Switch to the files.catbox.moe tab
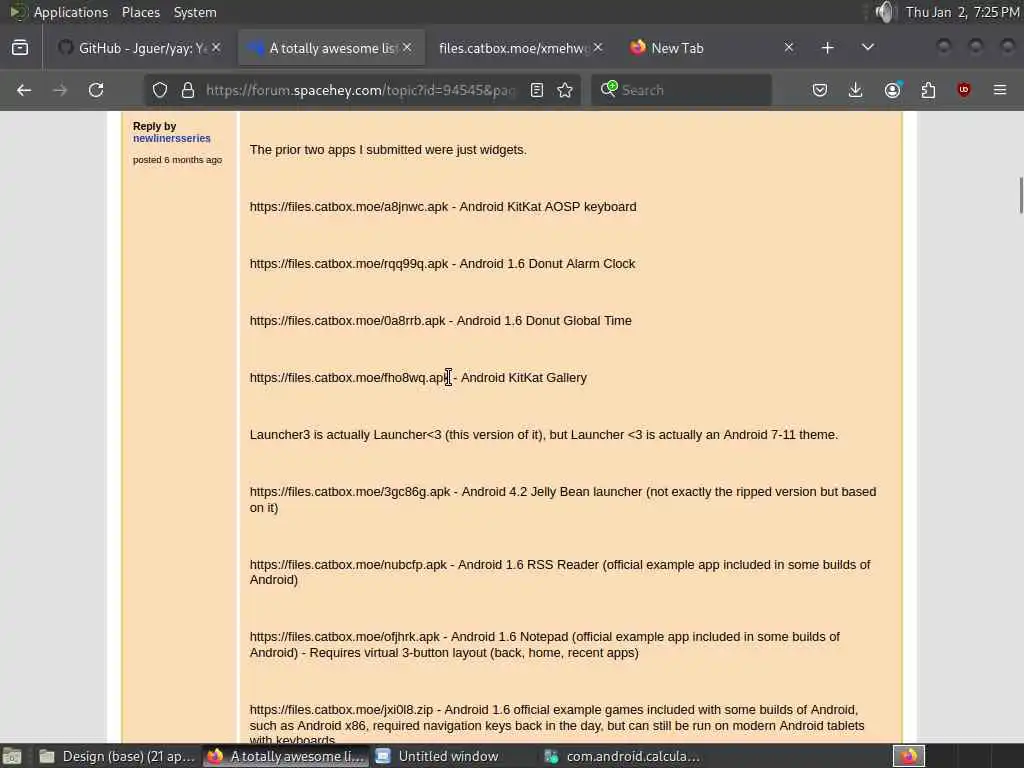This screenshot has width=1024, height=768. pyautogui.click(x=514, y=48)
